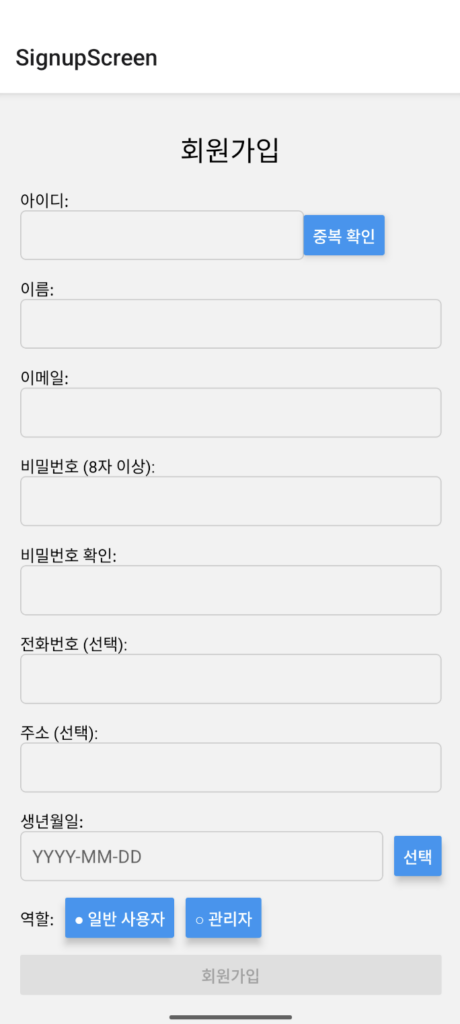Open date picker with 선택 button
Image resolution: width=460 pixels, height=1024 pixels.
pos(418,856)
